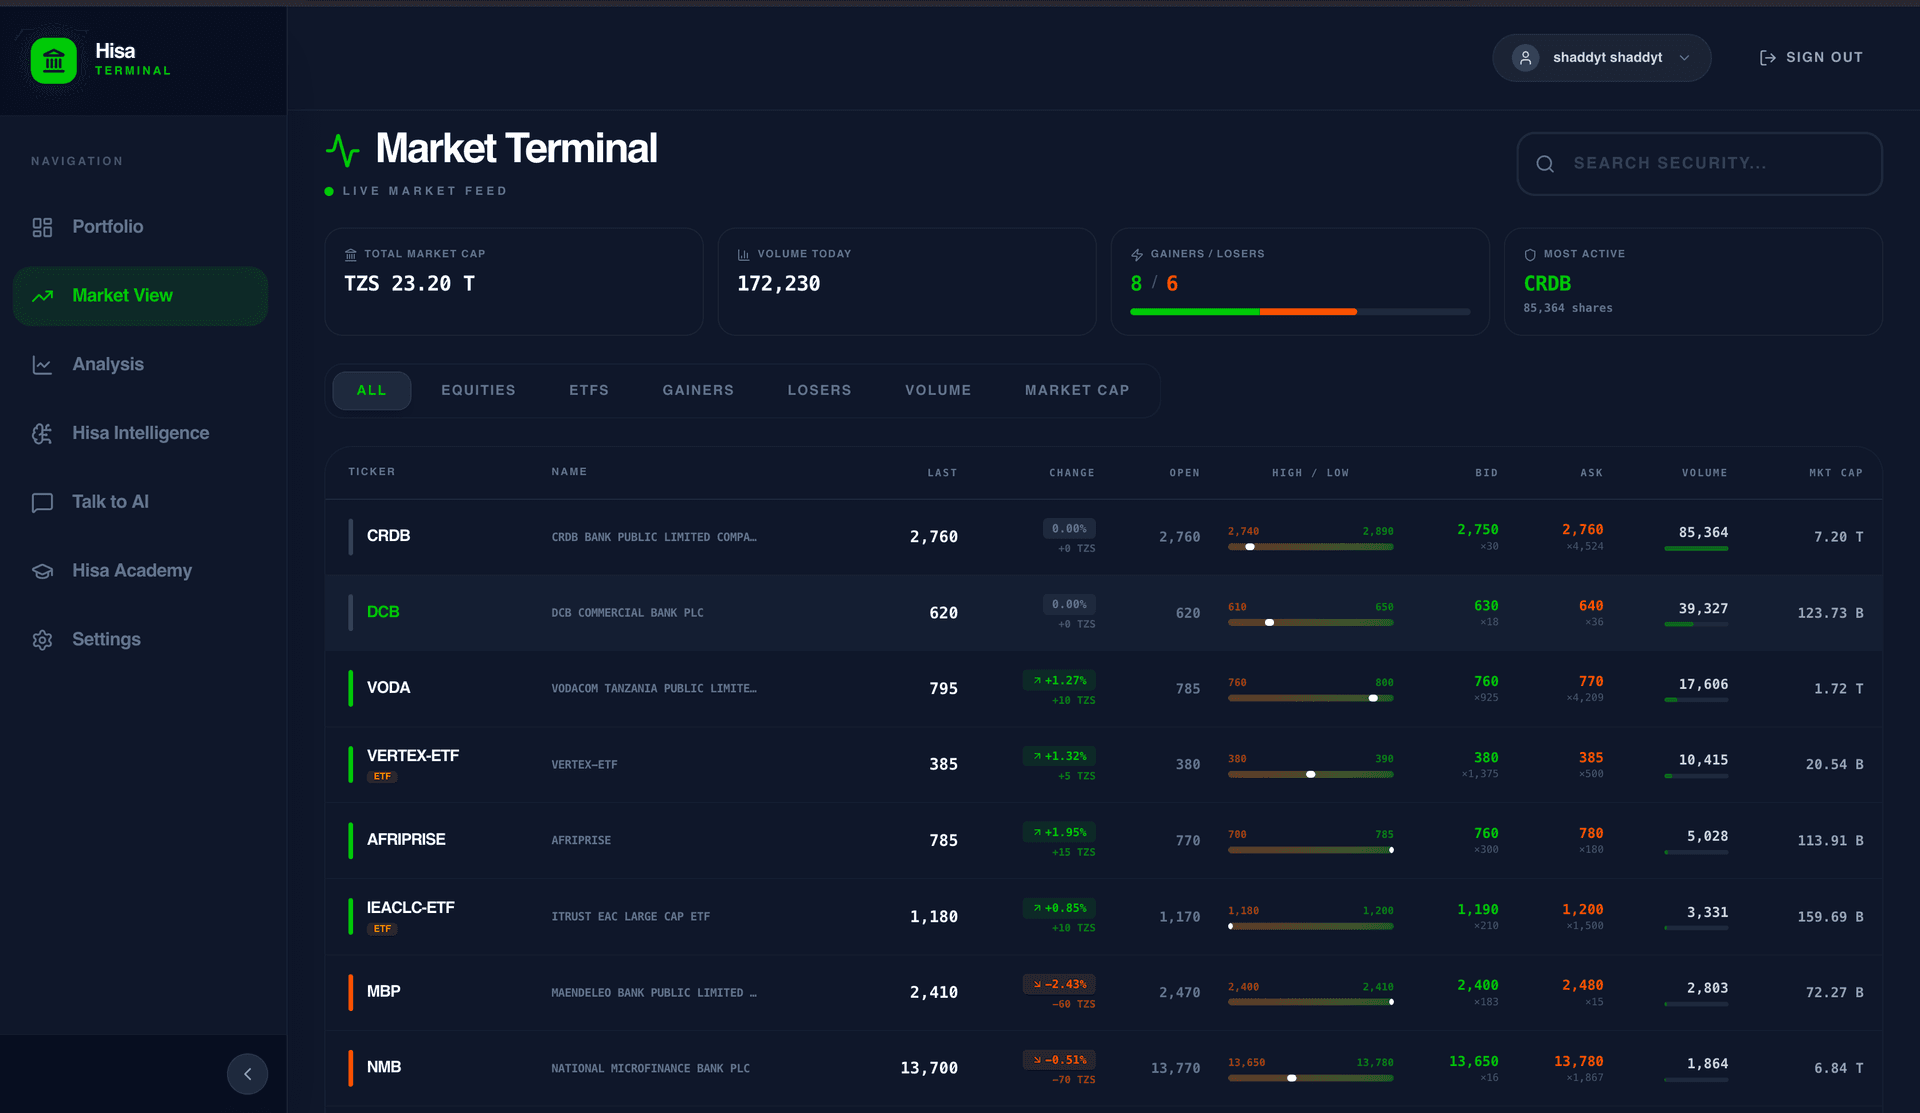Click the Hisa Terminal bank logo icon
The width and height of the screenshot is (1920, 1113).
(54, 61)
